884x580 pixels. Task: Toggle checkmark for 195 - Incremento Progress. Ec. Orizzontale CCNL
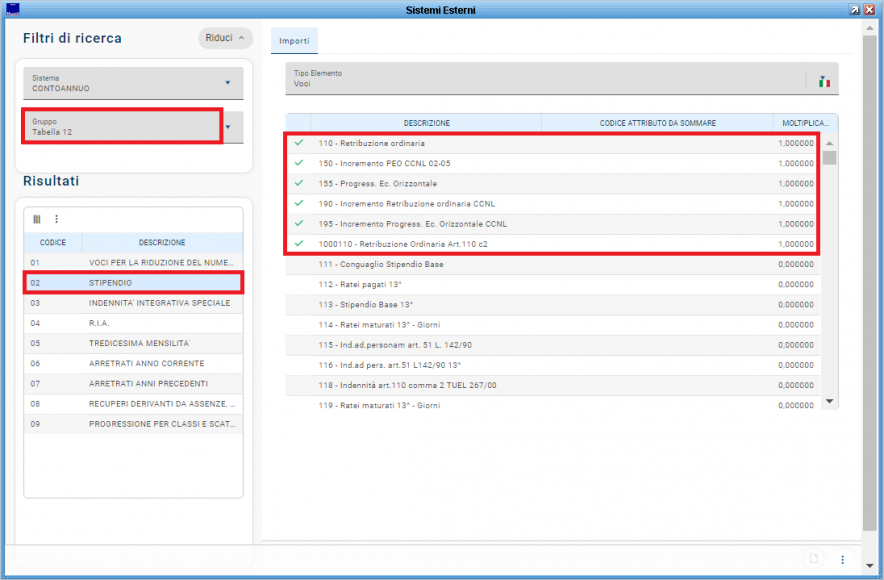299,224
